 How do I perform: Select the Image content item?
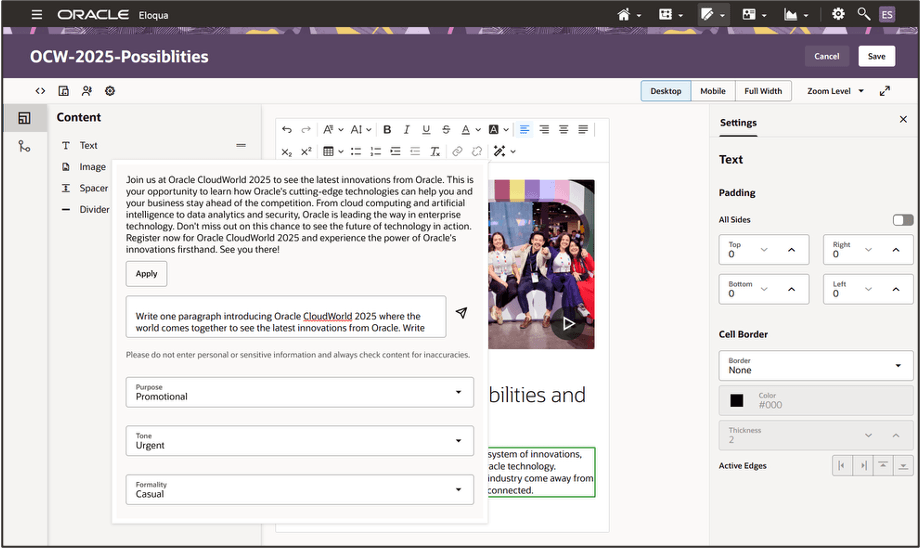[92, 167]
